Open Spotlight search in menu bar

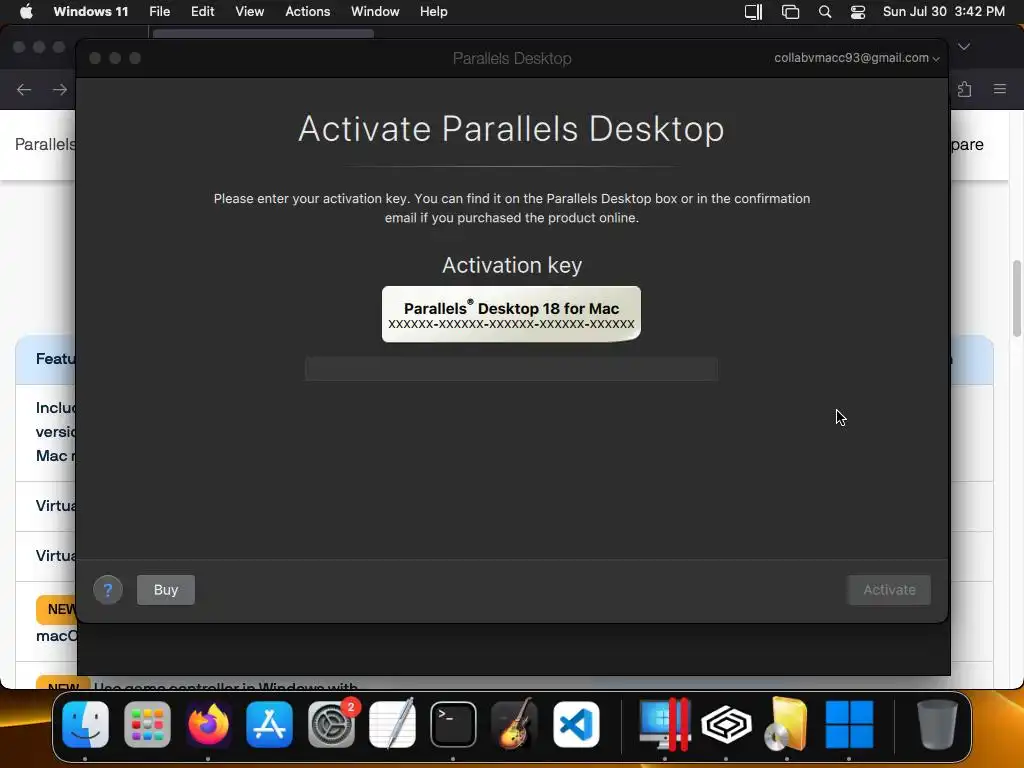[x=825, y=12]
